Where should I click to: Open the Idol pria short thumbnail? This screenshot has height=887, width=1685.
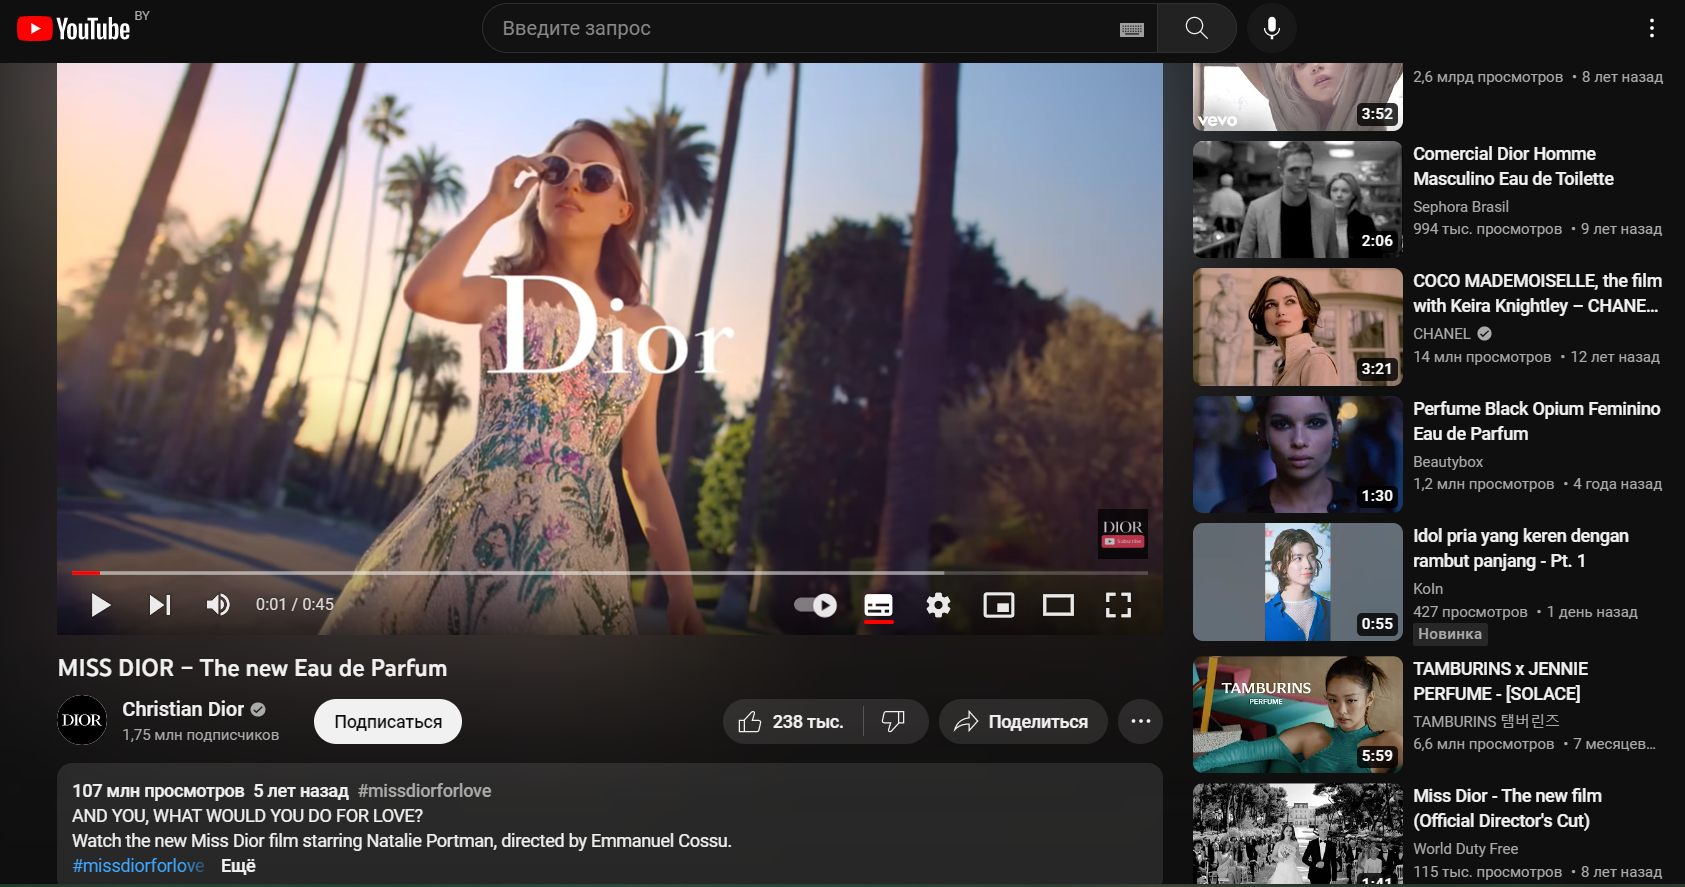point(1298,582)
